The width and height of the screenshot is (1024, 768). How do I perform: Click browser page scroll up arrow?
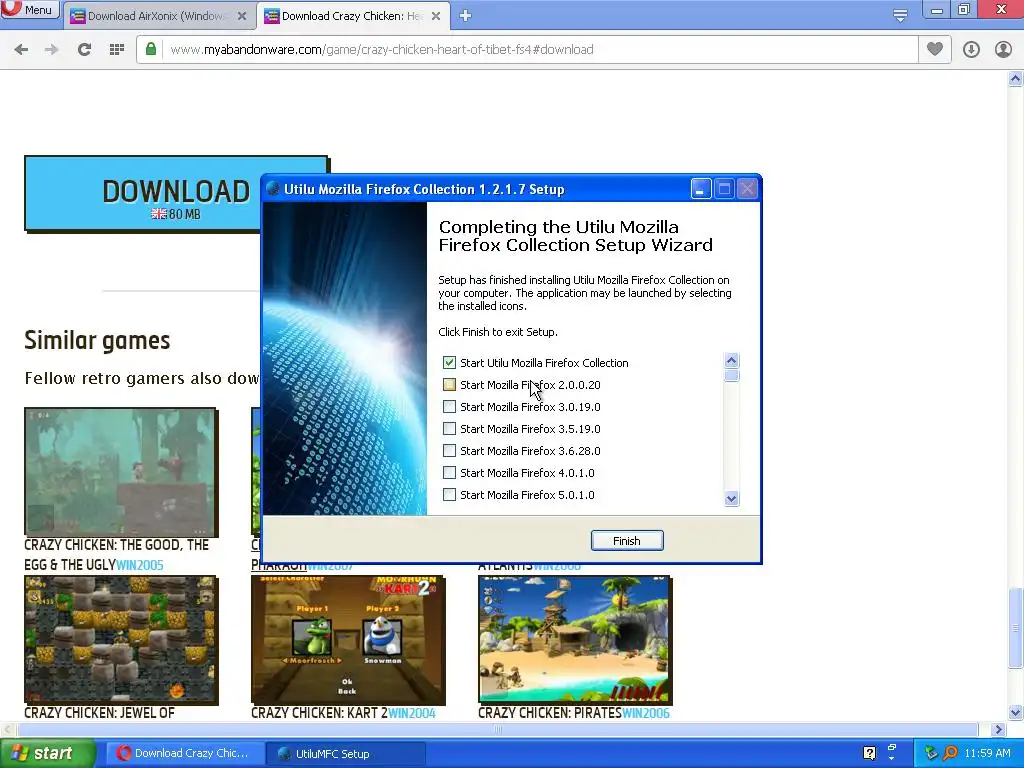click(1015, 79)
